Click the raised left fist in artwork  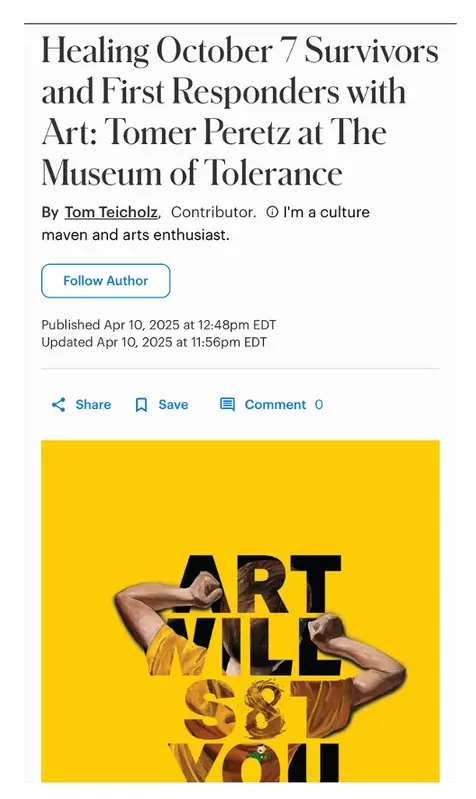(206, 589)
